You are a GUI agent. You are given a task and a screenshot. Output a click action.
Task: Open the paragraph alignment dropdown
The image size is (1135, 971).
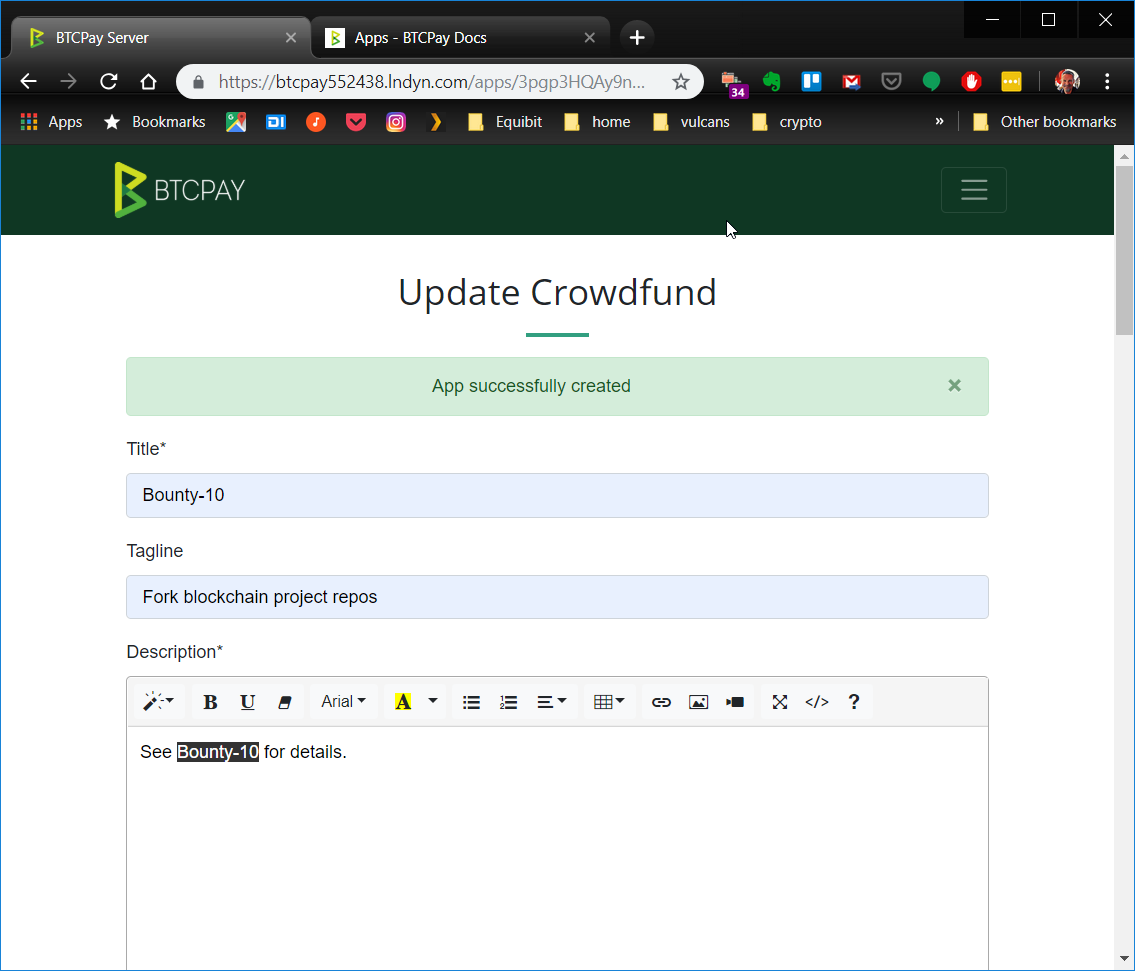(552, 701)
